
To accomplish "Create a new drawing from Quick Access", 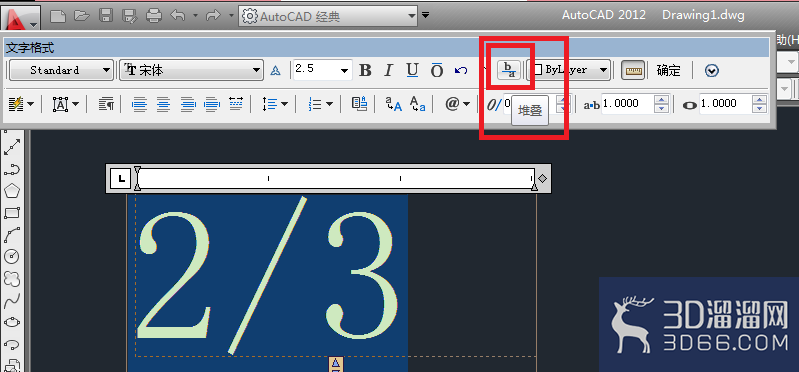I will (x=58, y=16).
